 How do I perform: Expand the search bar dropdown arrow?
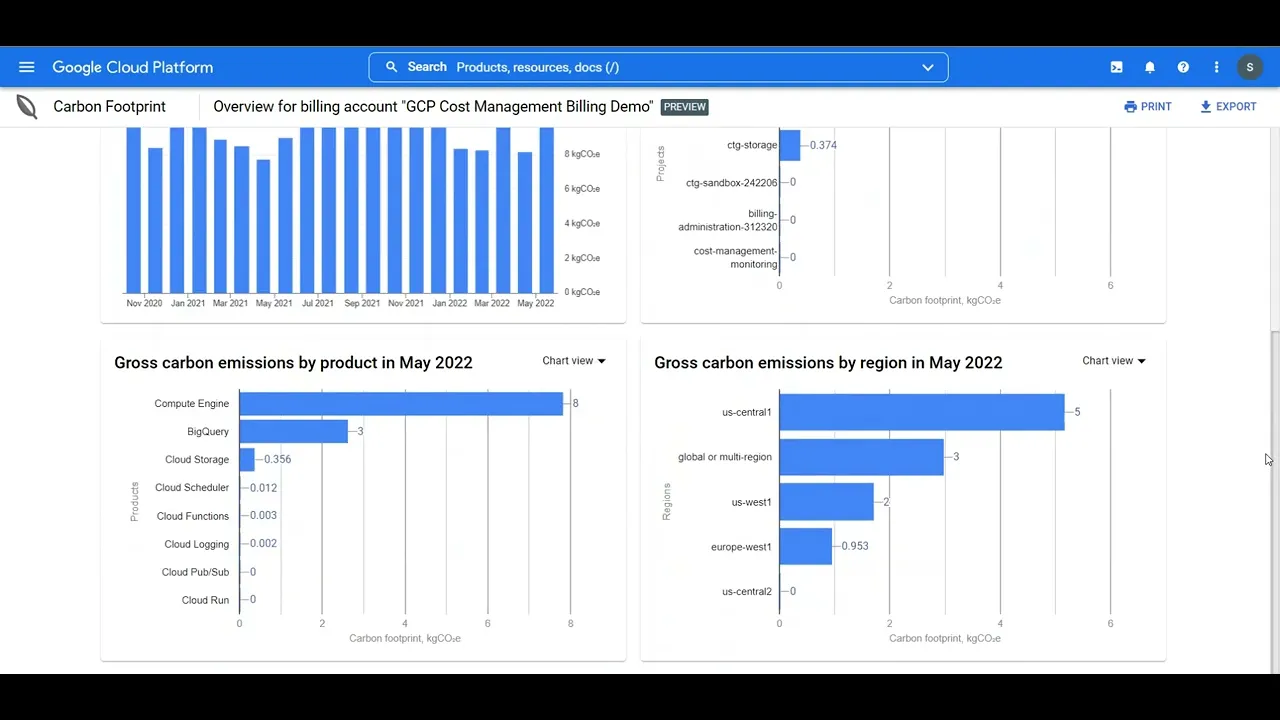click(x=928, y=67)
